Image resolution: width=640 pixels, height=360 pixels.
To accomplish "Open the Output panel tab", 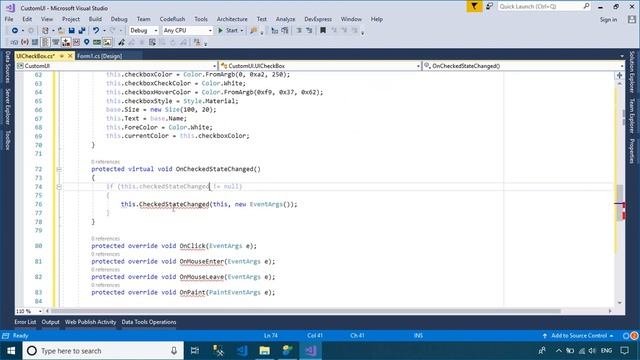I will click(x=51, y=322).
